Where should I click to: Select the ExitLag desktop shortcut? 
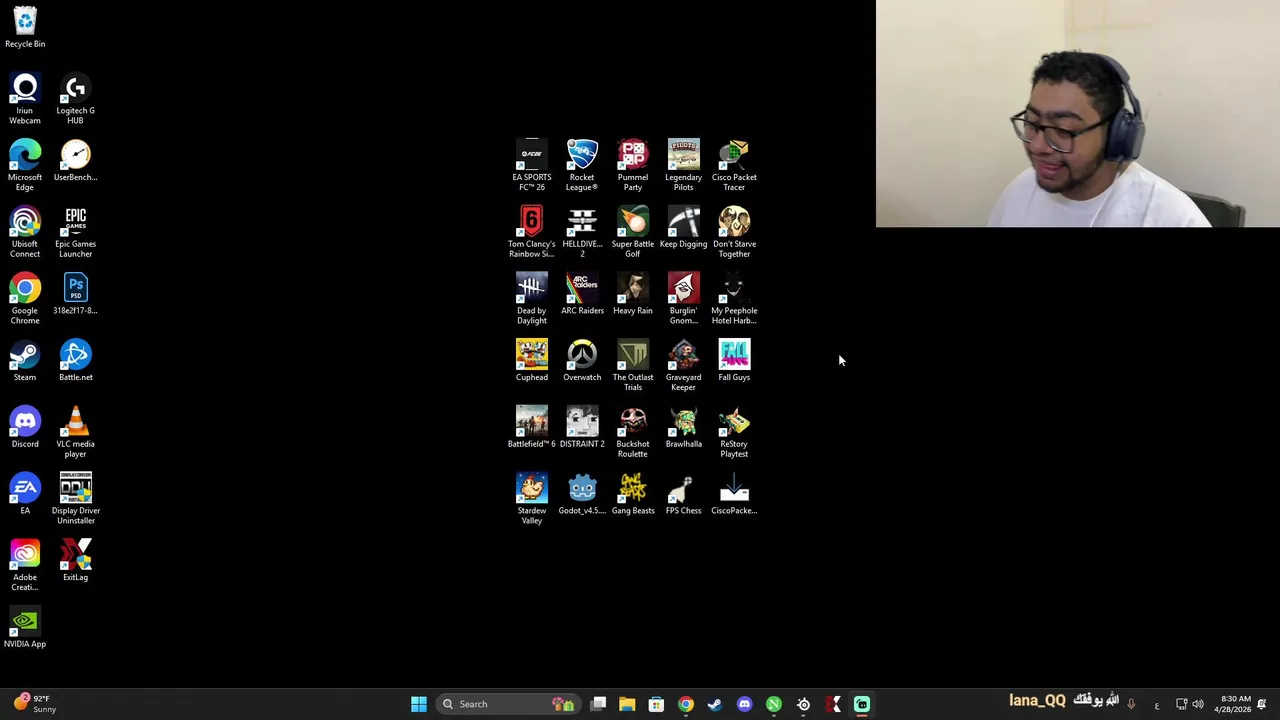(x=75, y=561)
